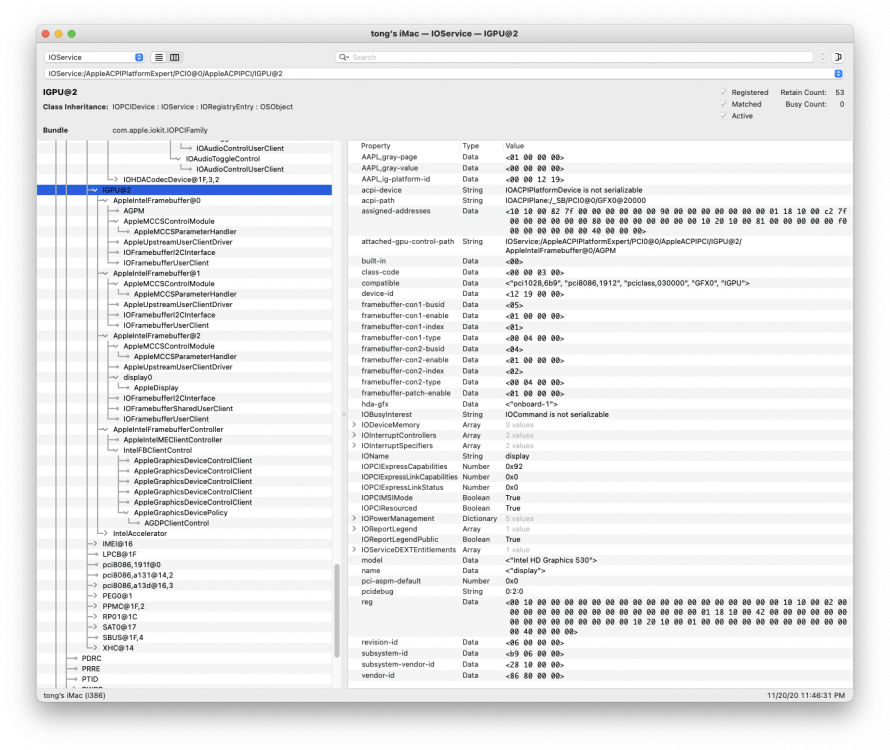Expand the IOInterruptControllers property

click(355, 435)
